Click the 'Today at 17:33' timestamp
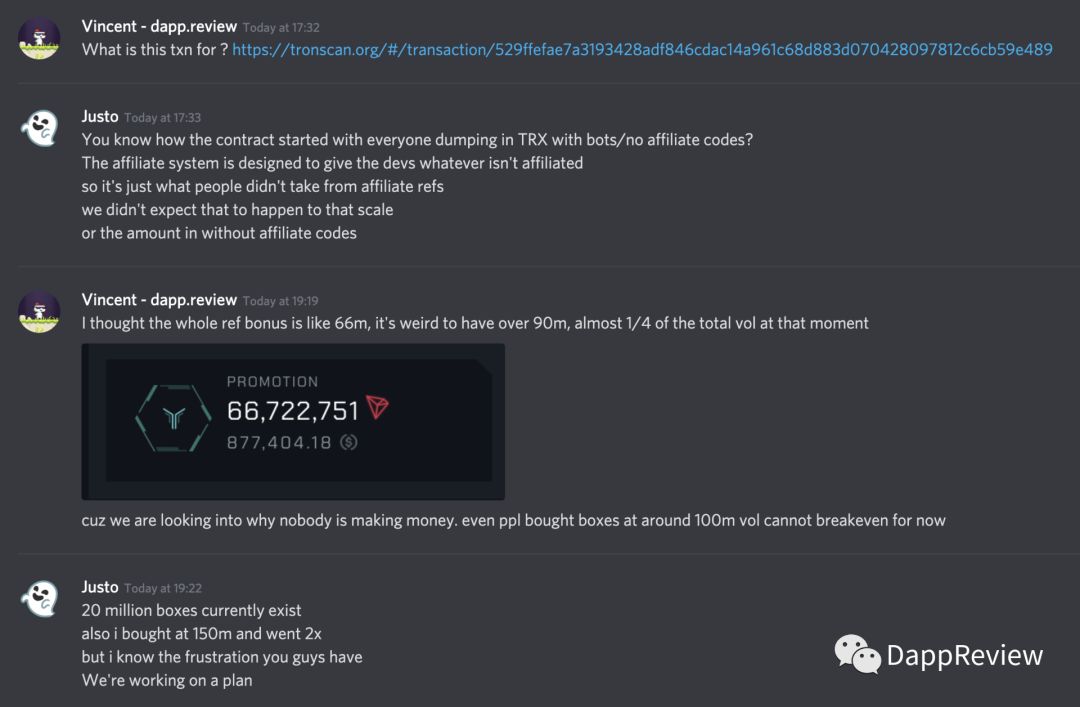Screen dimensions: 1080x707 tap(163, 118)
